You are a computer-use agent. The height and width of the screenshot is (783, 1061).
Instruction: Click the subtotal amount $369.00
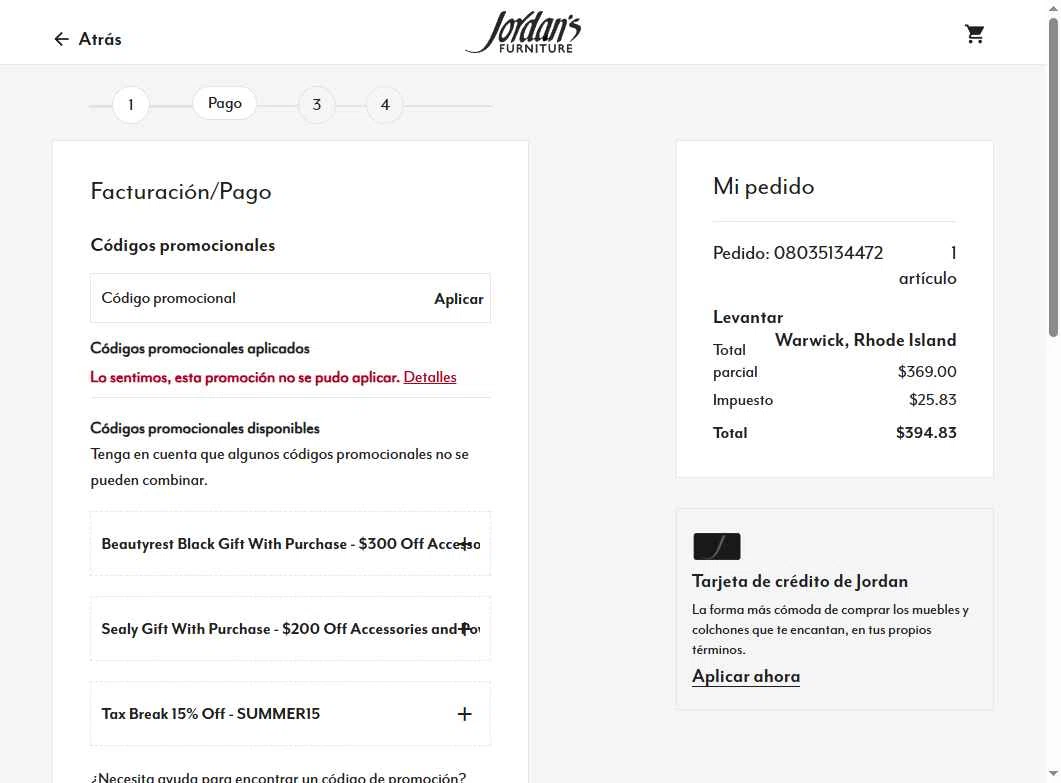(x=927, y=372)
